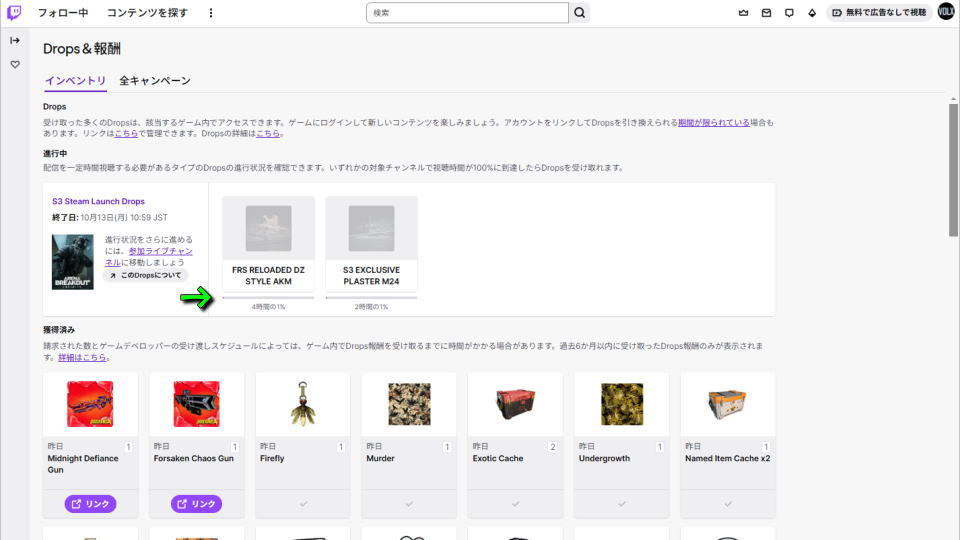
Task: Select FRS RELOADED DZ STYLE AKM drop
Action: click(268, 243)
